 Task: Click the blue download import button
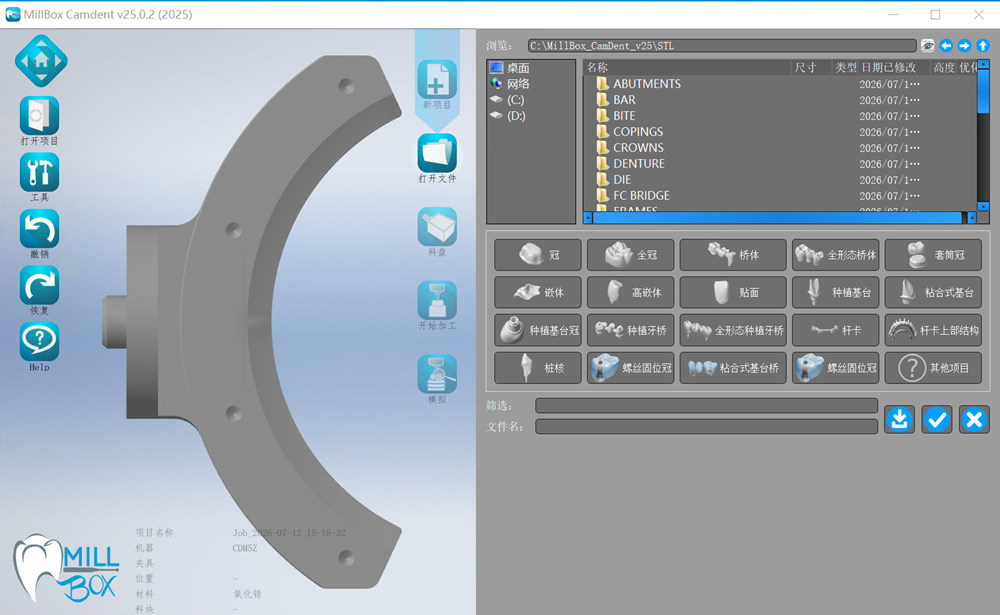[899, 419]
